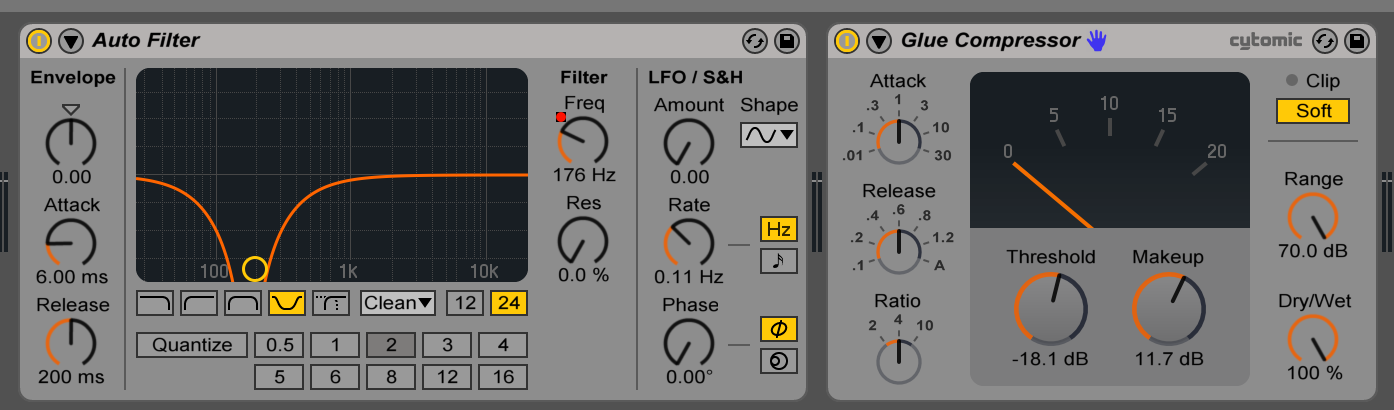Select the low-pass filter type
This screenshot has width=1394, height=410.
(155, 303)
